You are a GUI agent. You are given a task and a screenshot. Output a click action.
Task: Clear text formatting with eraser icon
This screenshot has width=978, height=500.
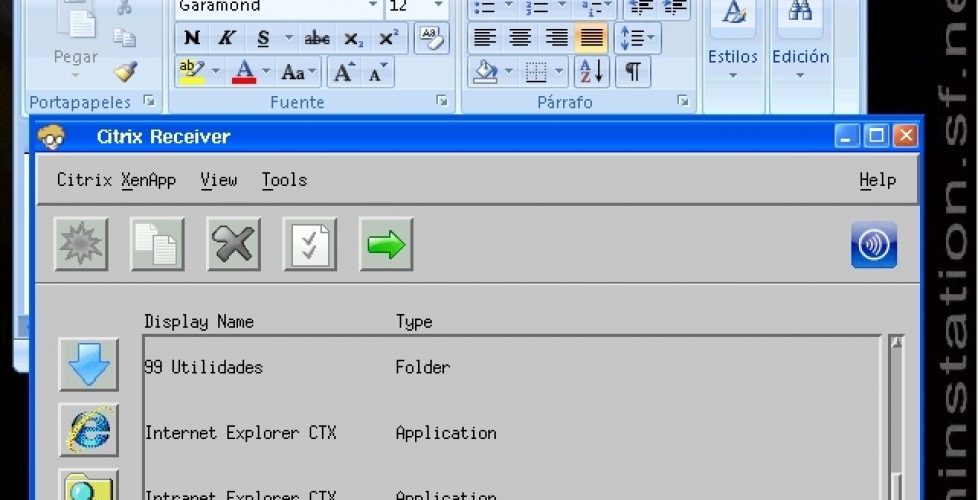431,39
